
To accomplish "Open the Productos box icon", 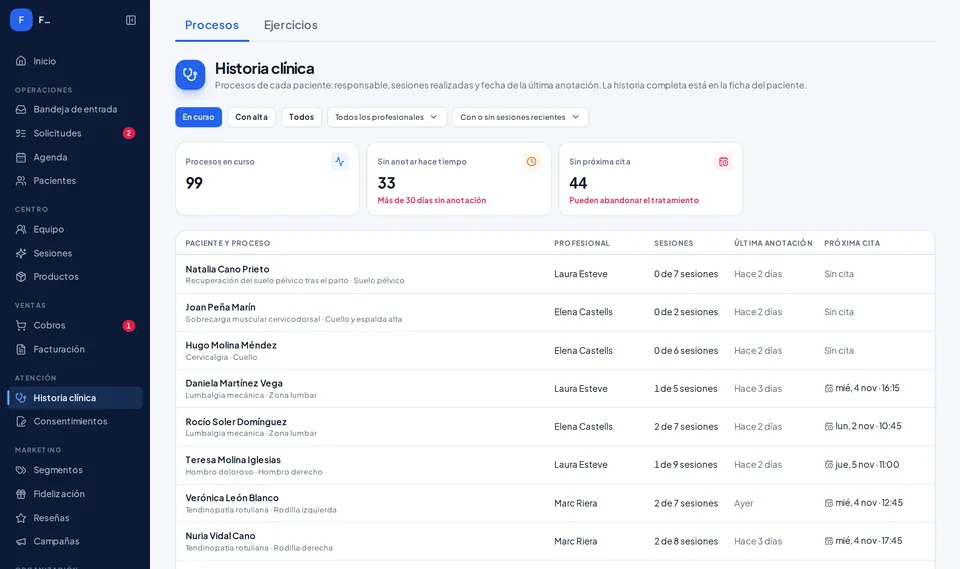I will [21, 277].
